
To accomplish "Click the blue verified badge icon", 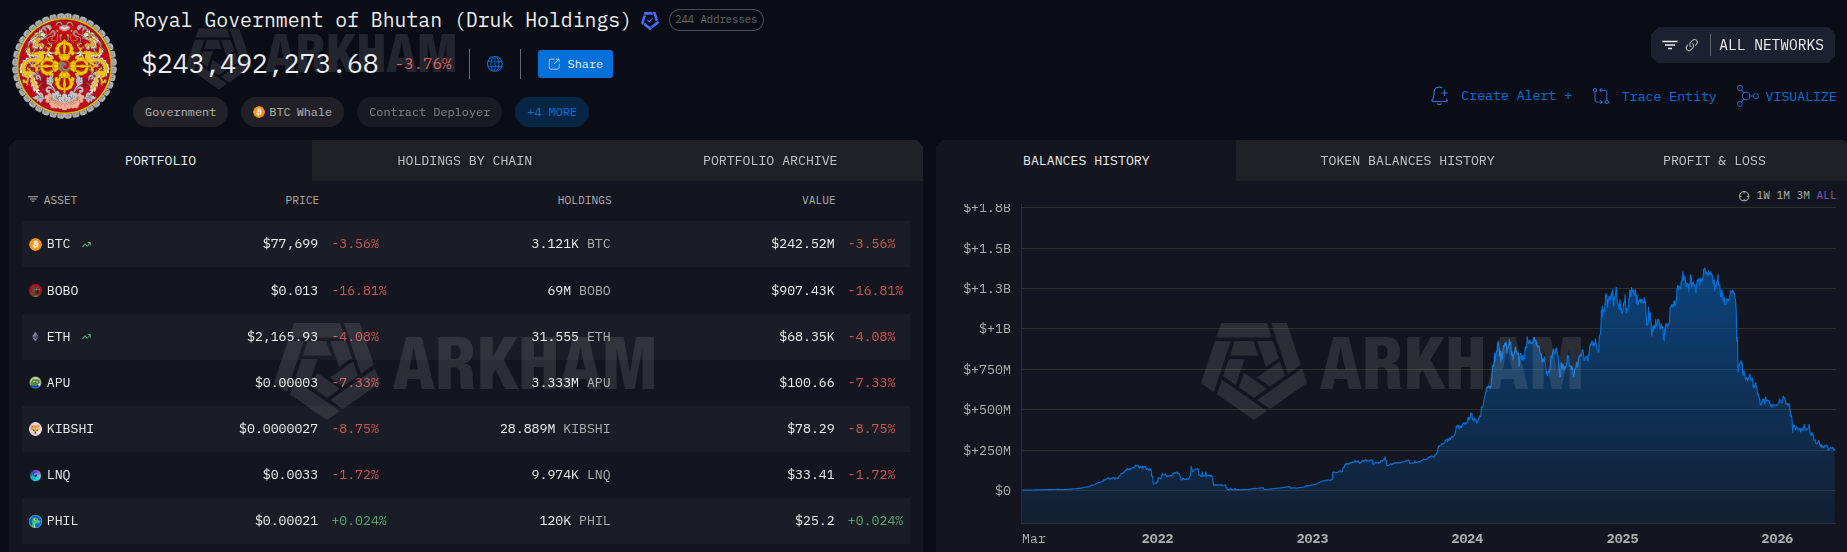I will (x=650, y=20).
